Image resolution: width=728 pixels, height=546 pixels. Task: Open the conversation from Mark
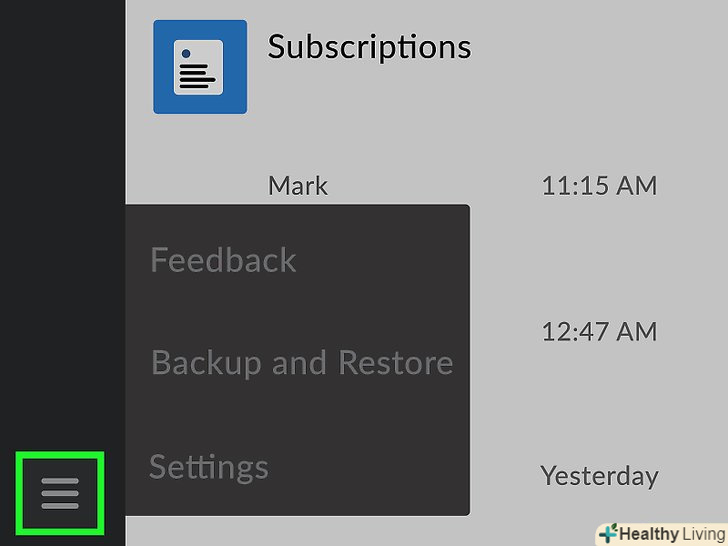click(298, 186)
